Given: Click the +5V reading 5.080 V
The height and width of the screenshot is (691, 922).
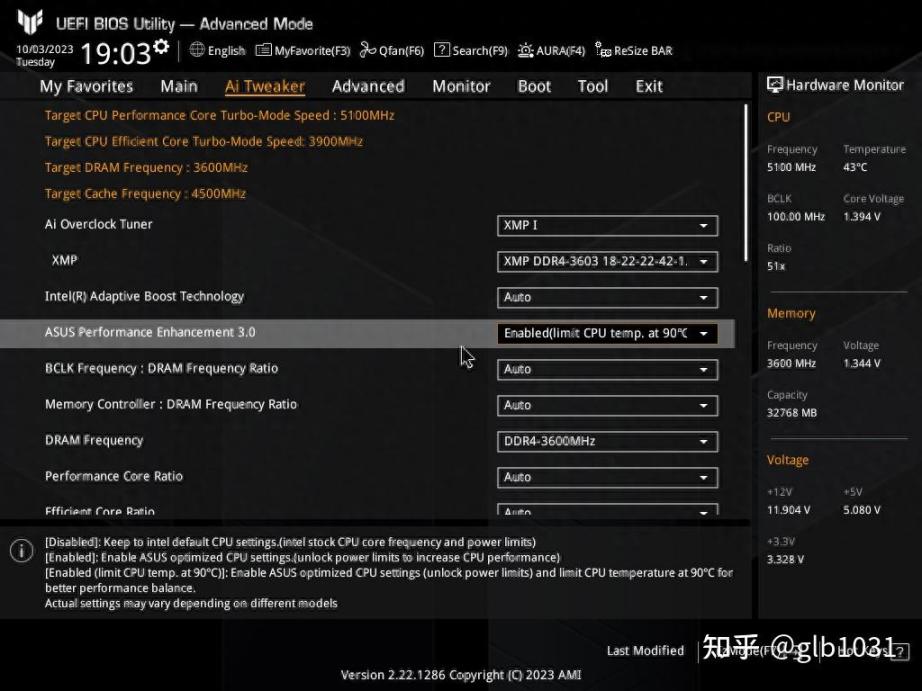Looking at the screenshot, I should 861,510.
